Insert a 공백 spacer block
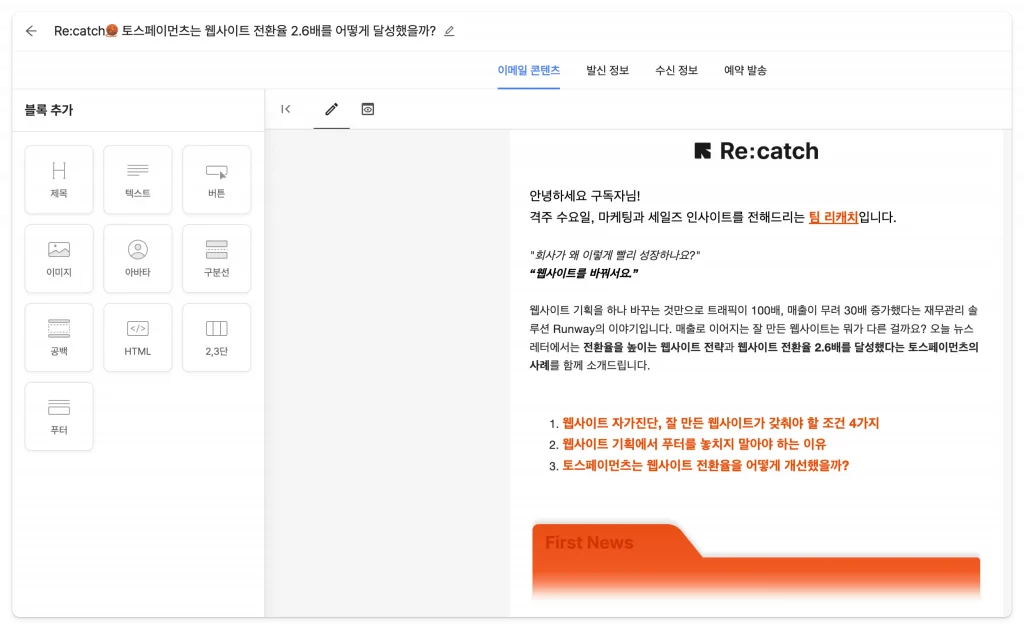The width and height of the screenshot is (1024, 629). (58, 337)
